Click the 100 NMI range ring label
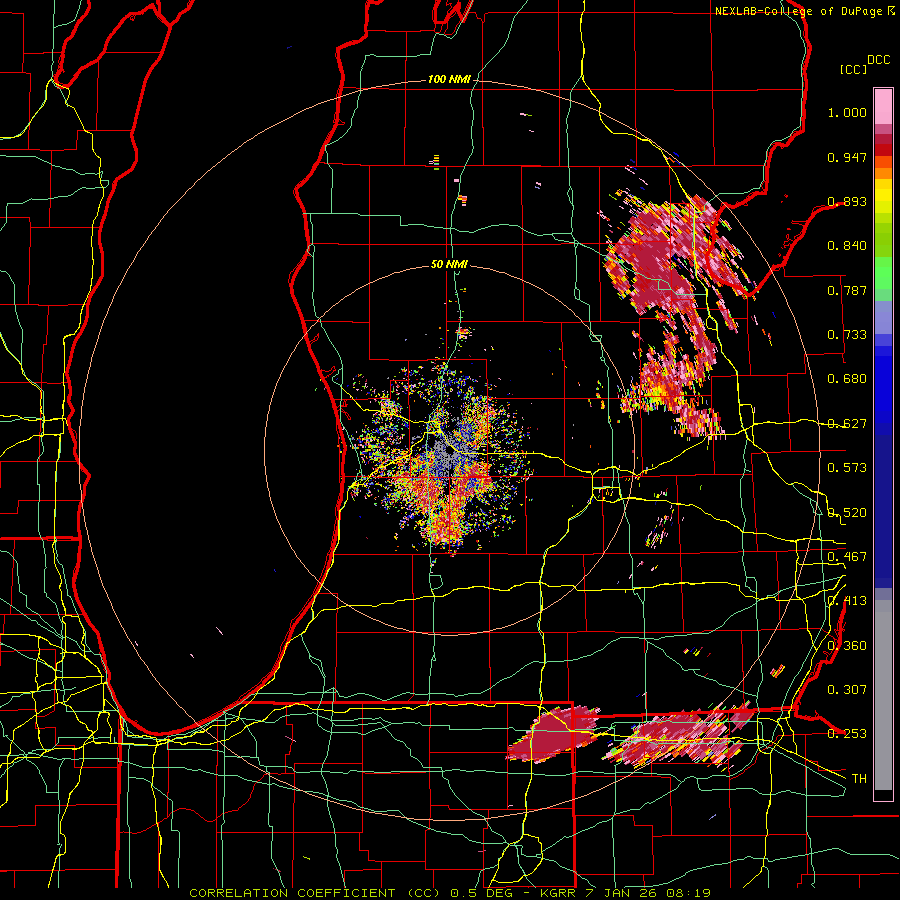This screenshot has height=900, width=900. (x=449, y=79)
